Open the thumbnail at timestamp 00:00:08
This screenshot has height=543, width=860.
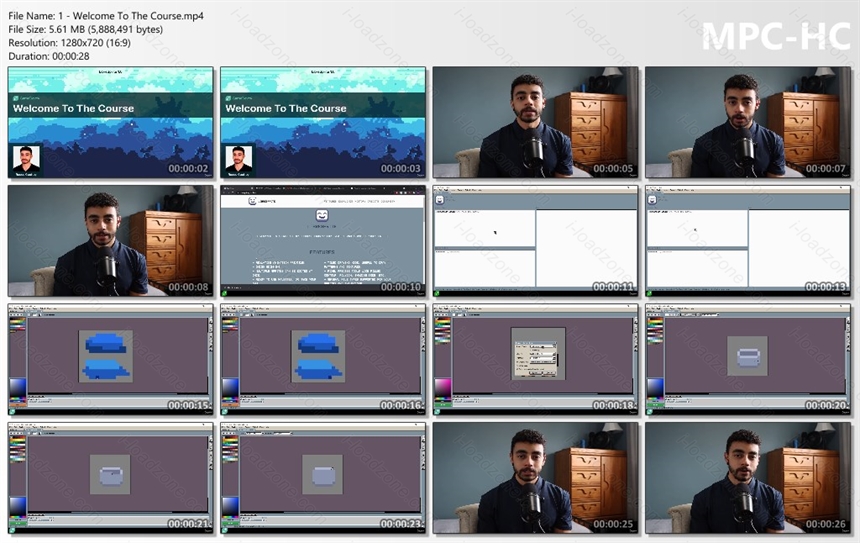(x=110, y=241)
